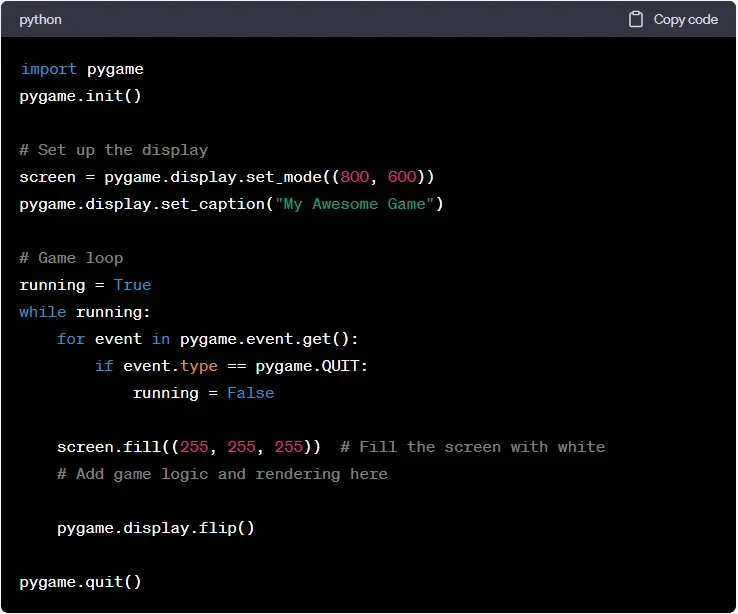Click 'pygame.QUIT' in the if statement
738x614 pixels.
click(307, 366)
